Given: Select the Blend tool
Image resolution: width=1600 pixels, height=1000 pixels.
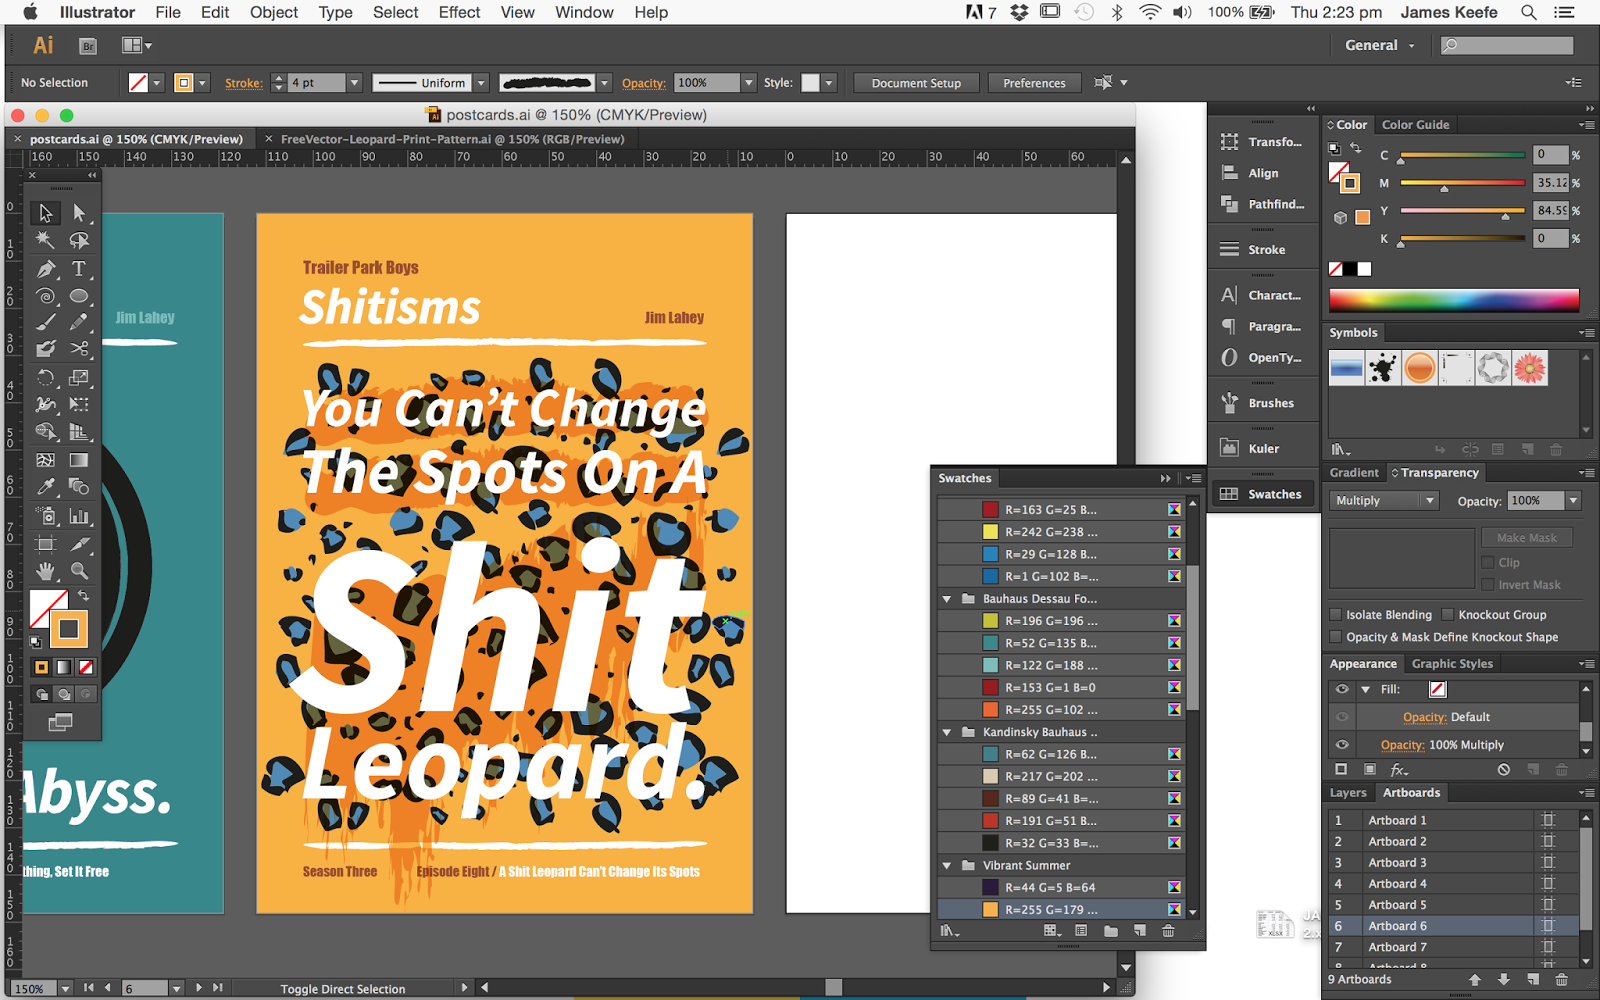Looking at the screenshot, I should pyautogui.click(x=79, y=487).
